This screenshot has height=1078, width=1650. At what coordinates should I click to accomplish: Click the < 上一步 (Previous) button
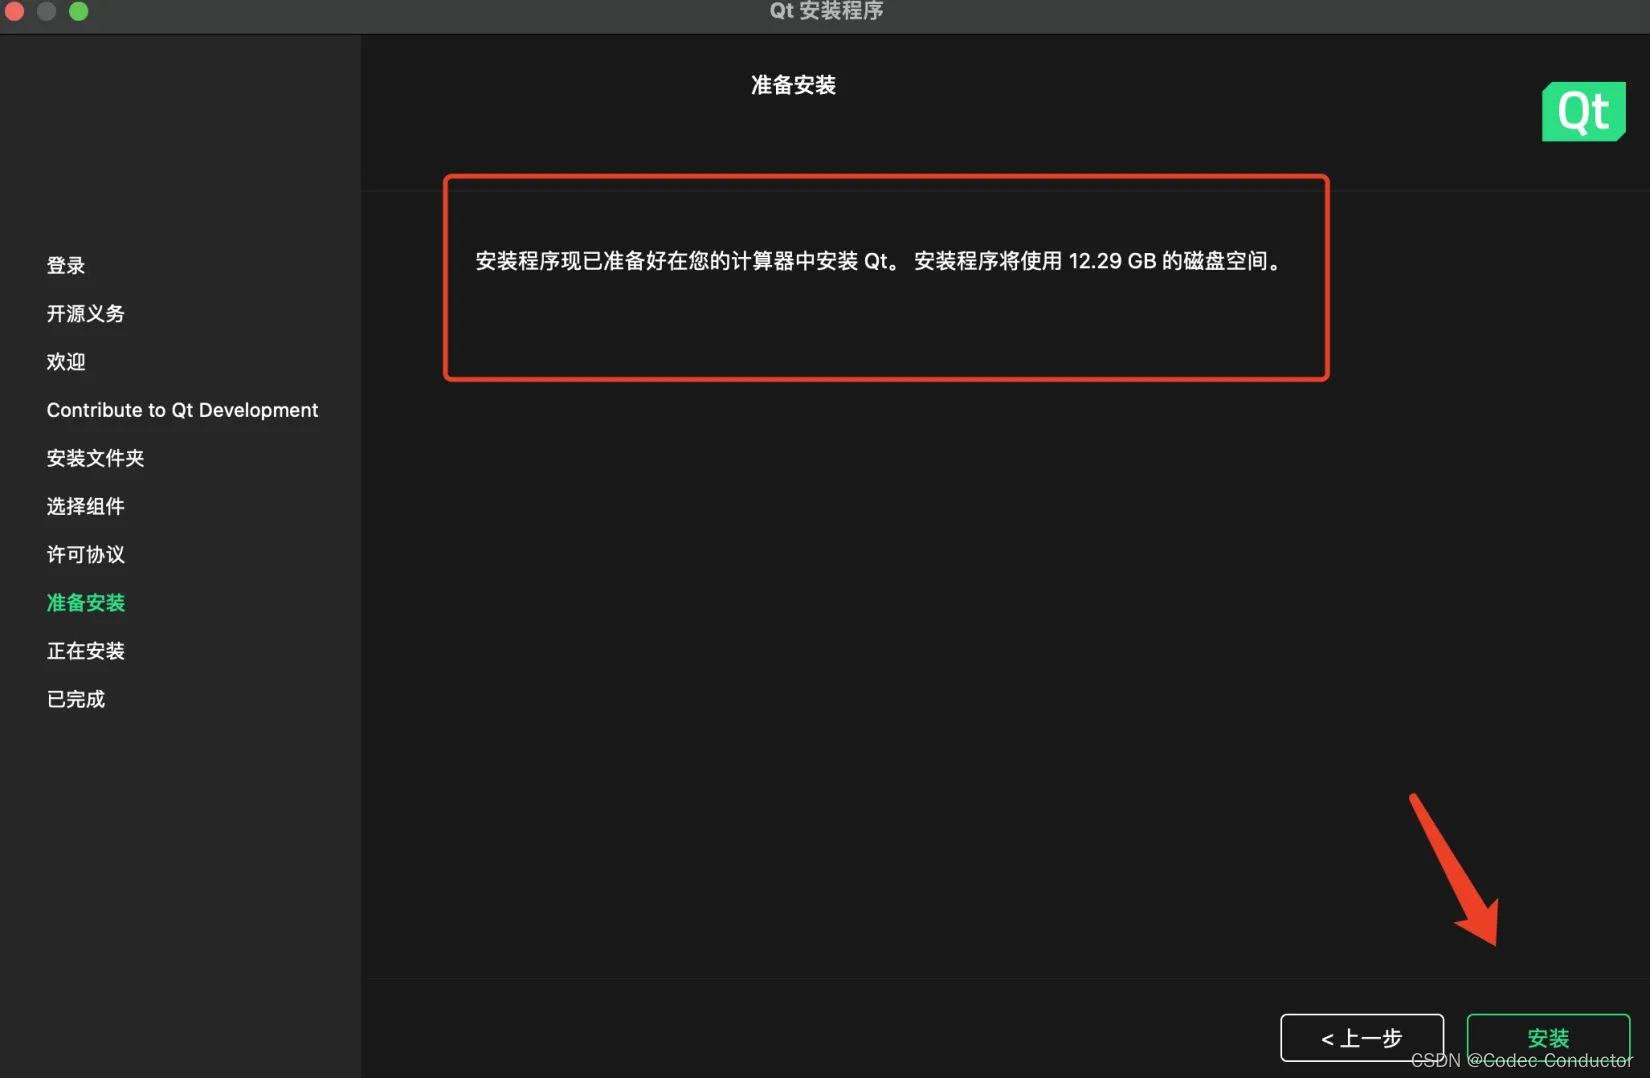tap(1362, 1037)
